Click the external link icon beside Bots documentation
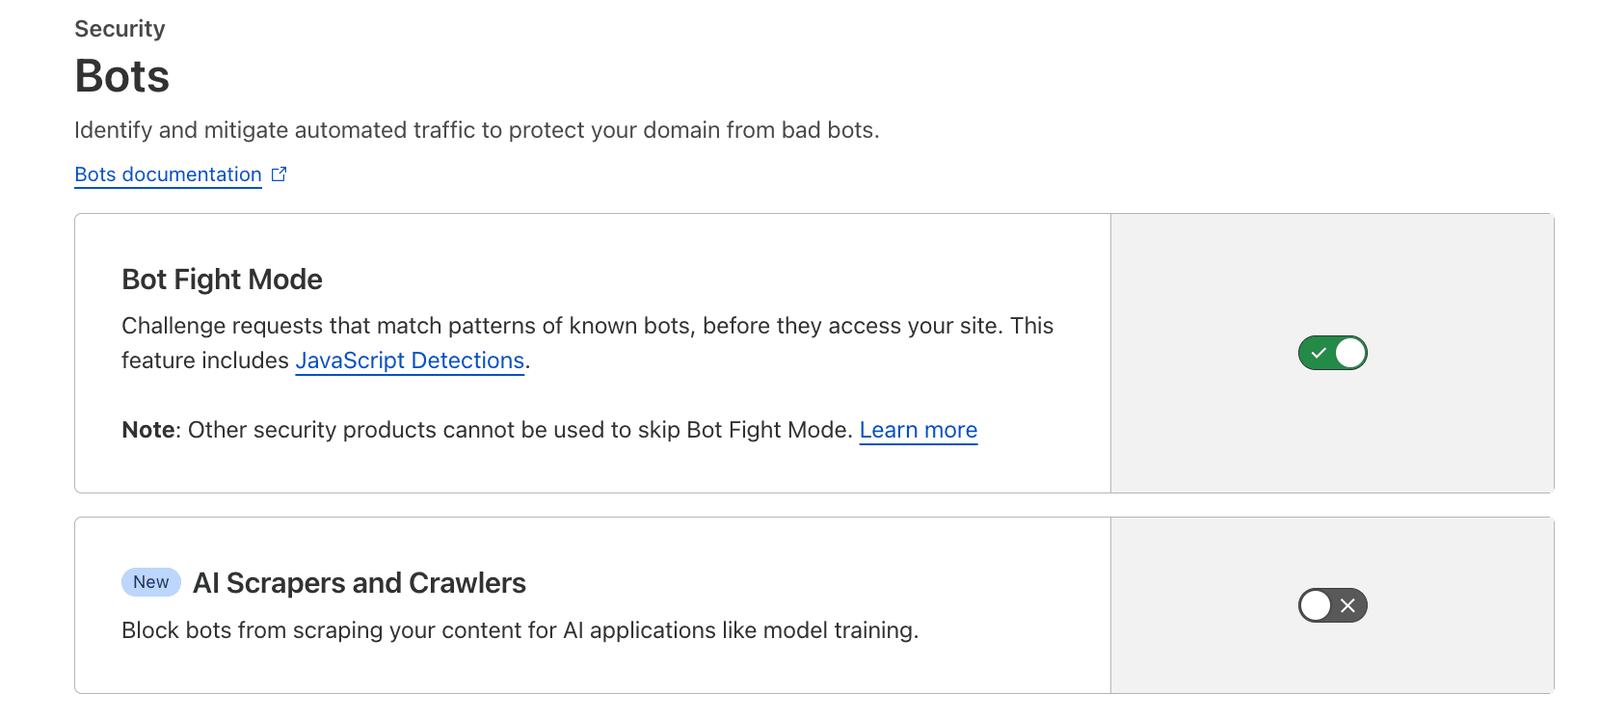This screenshot has height=719, width=1600. click(278, 174)
